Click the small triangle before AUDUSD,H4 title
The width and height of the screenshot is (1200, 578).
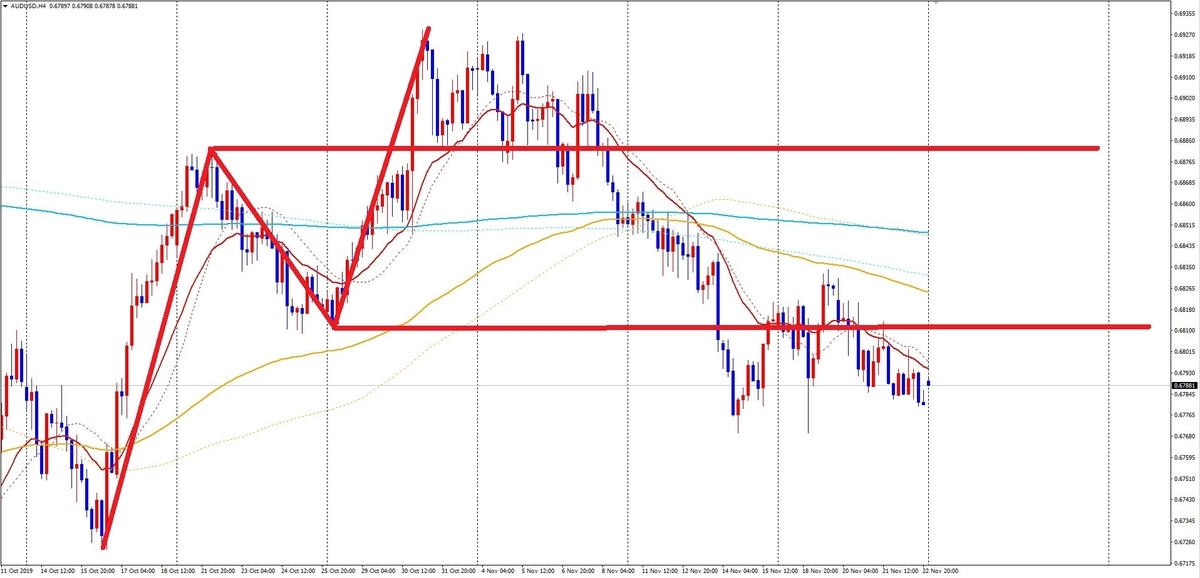tap(5, 7)
